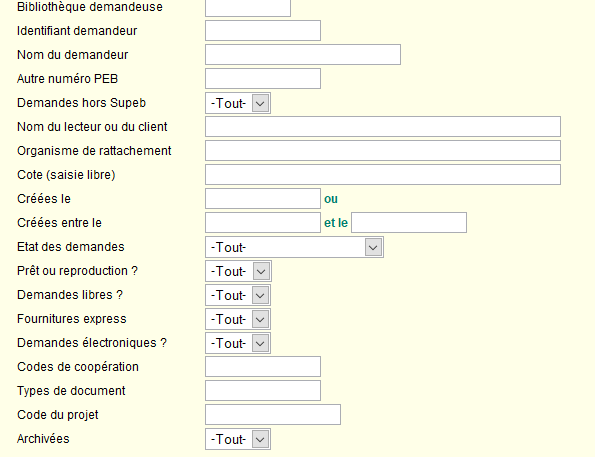Click the Nom du lecteur ou du client field

(383, 126)
